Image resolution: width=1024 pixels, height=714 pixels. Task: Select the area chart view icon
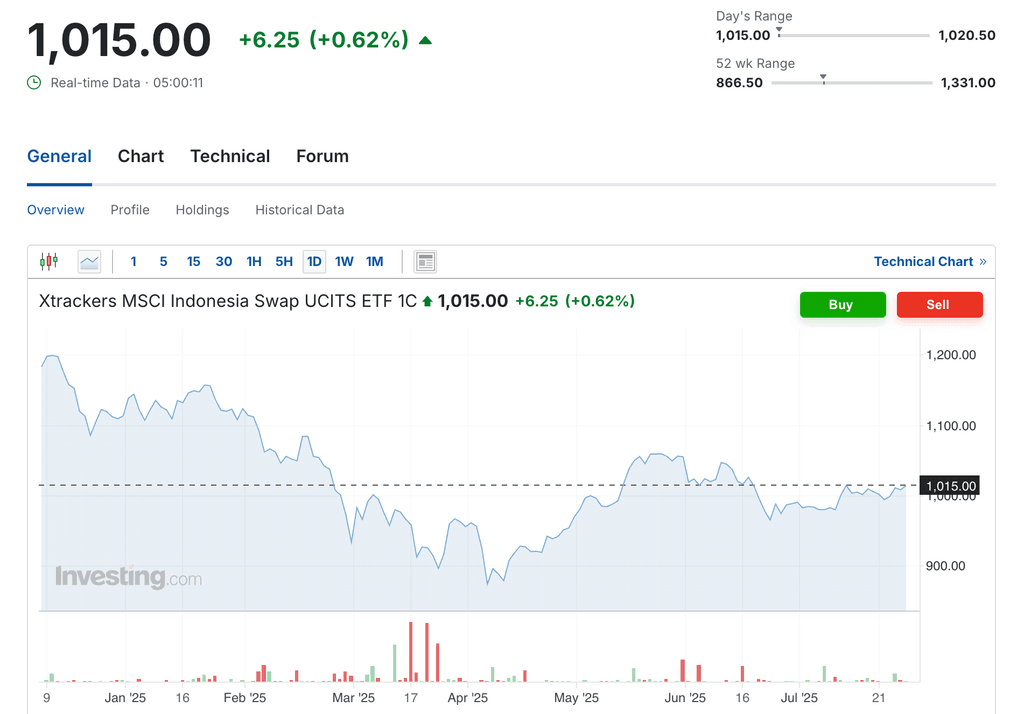tap(89, 261)
